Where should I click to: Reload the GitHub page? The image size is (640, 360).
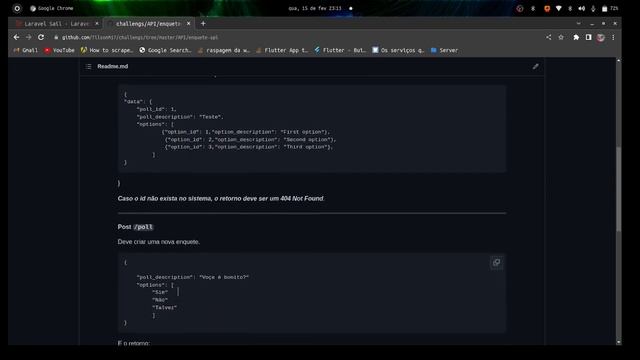pos(41,37)
